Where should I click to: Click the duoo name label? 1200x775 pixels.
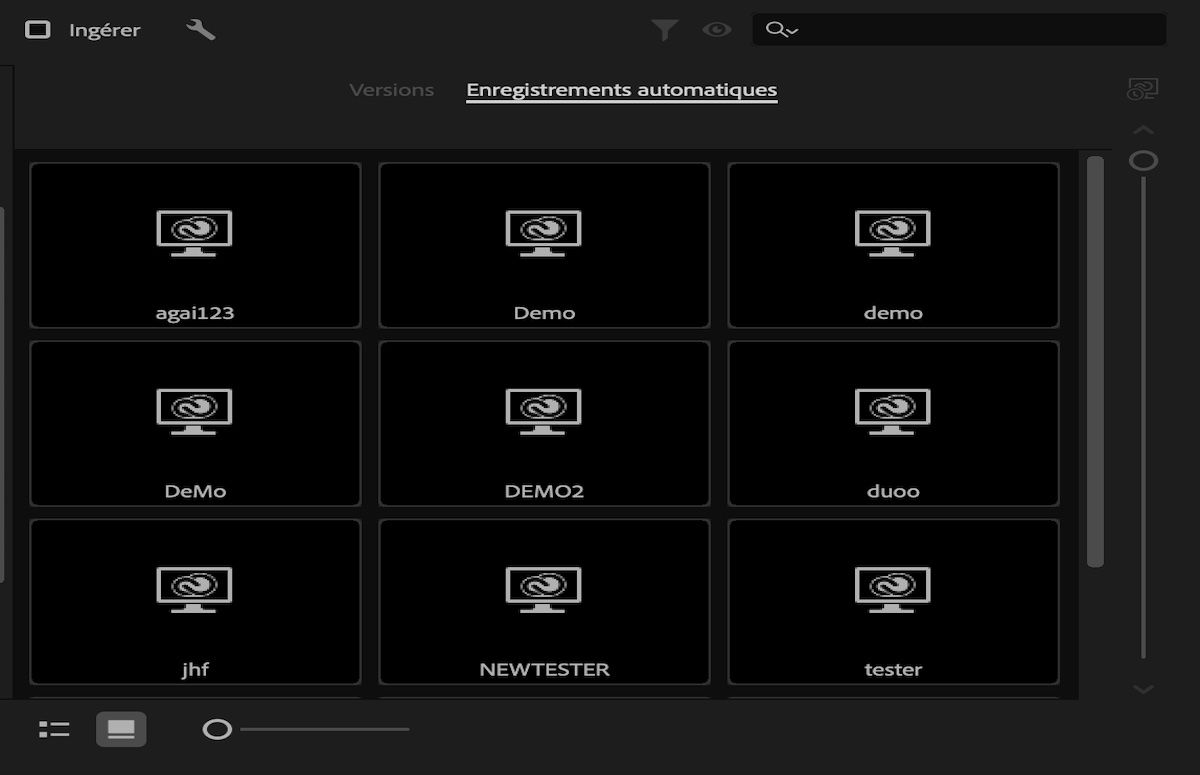(893, 491)
